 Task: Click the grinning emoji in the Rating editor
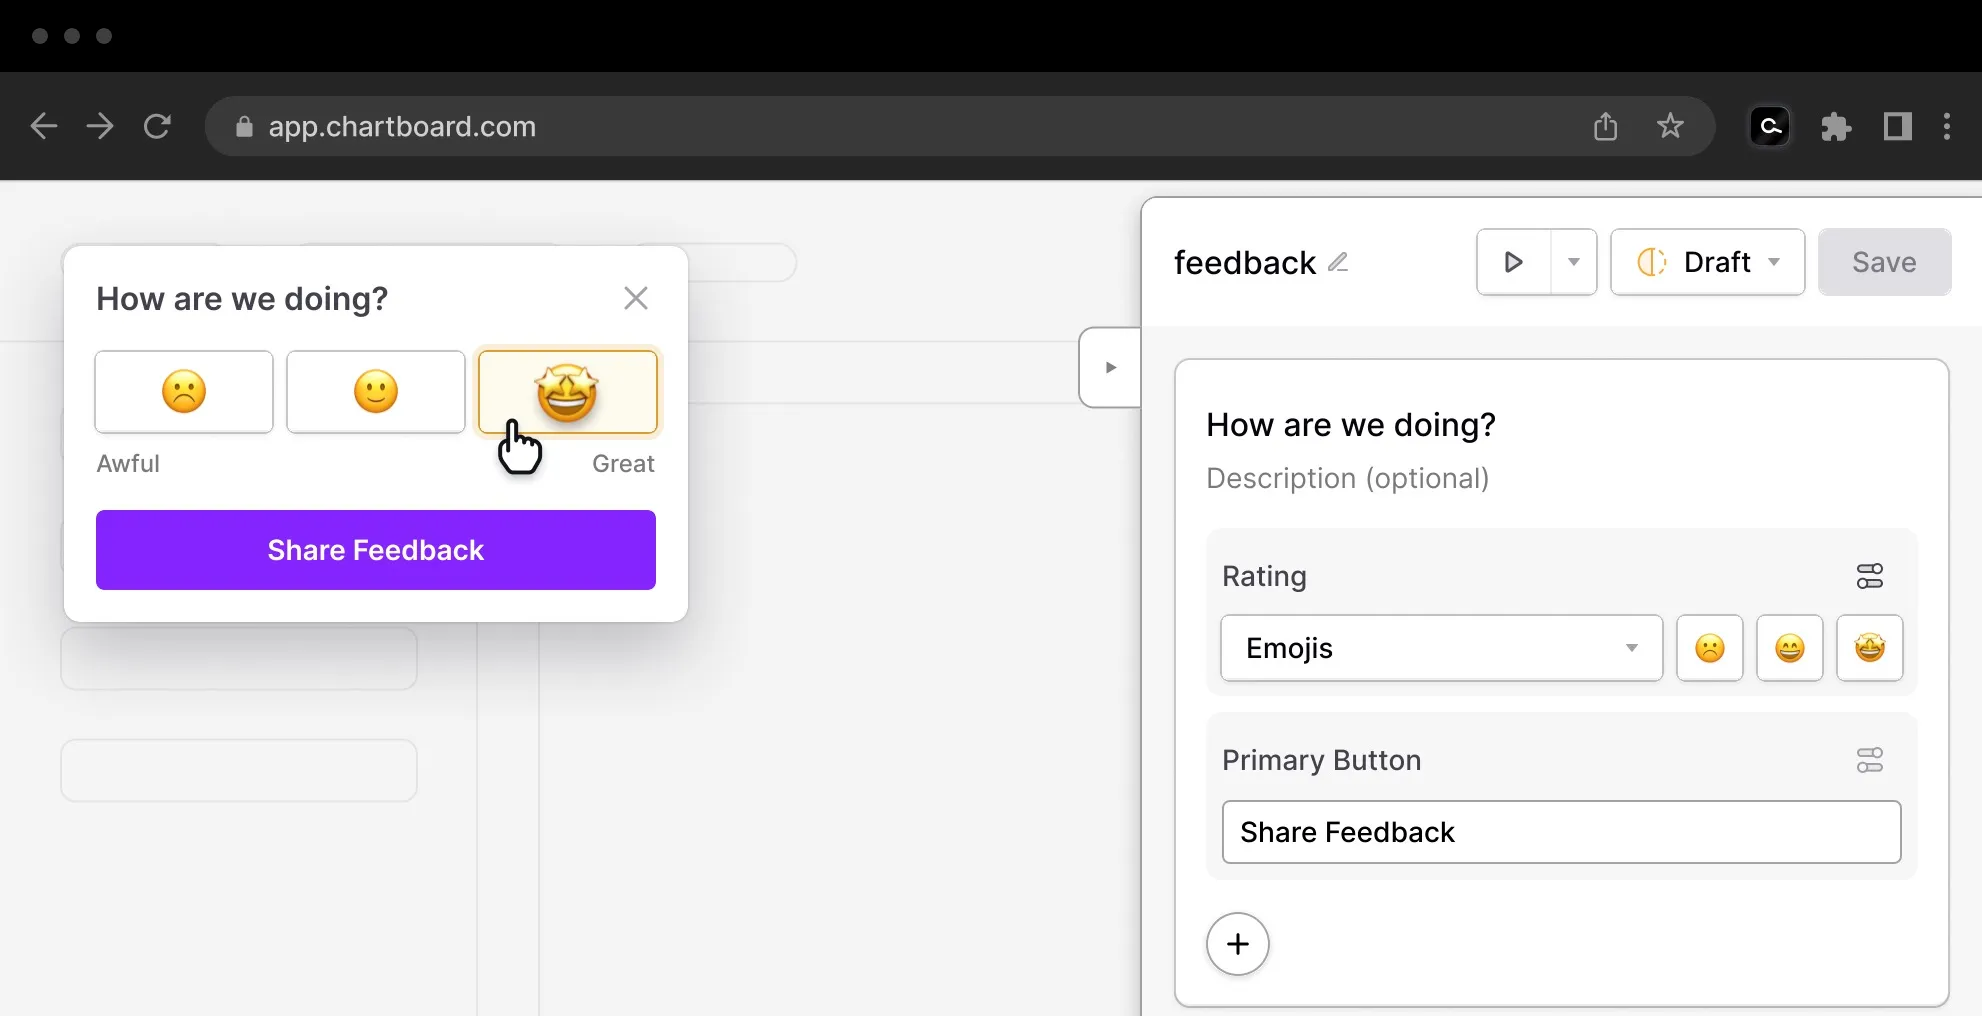[1789, 648]
